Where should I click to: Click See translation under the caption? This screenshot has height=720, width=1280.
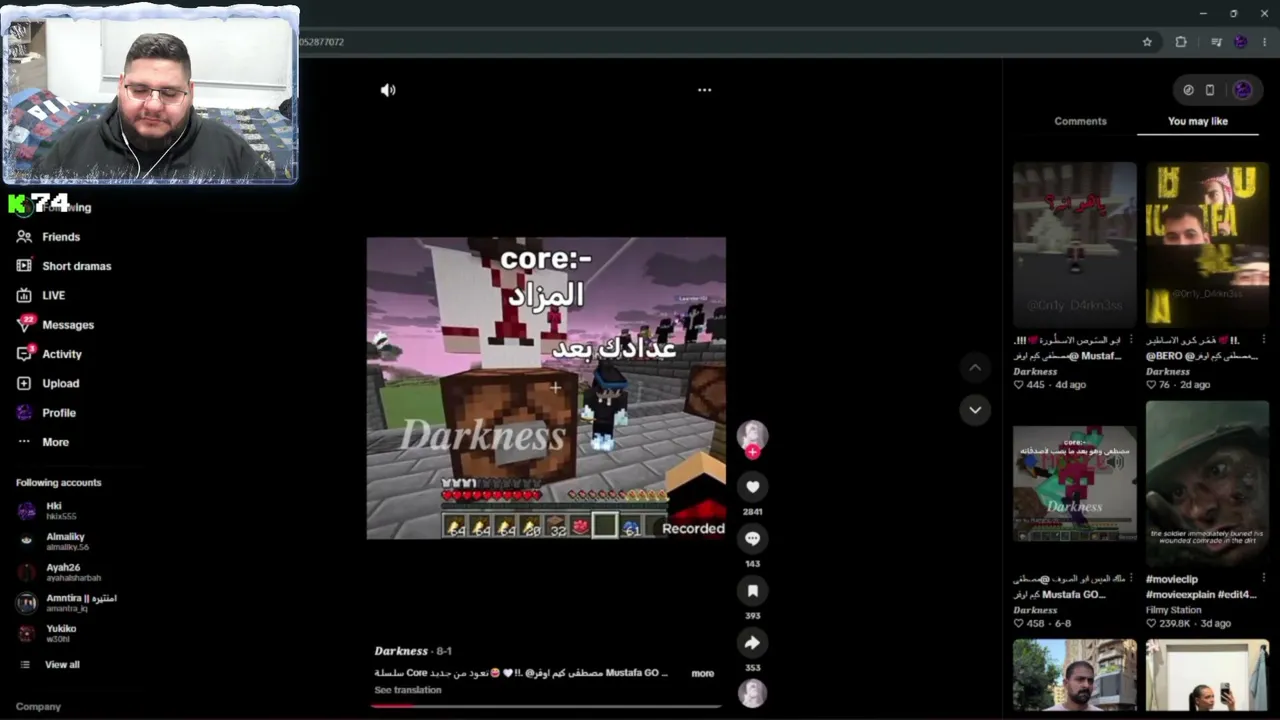[x=407, y=690]
